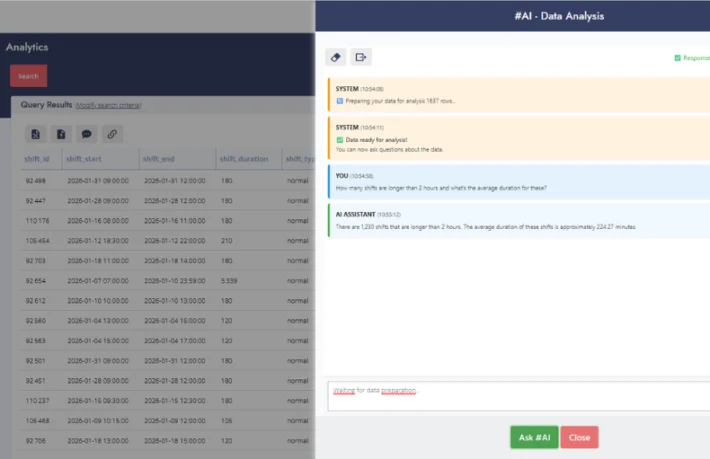Image resolution: width=710 pixels, height=459 pixels.
Task: Open the AI chat bubble icon
Action: click(x=86, y=134)
